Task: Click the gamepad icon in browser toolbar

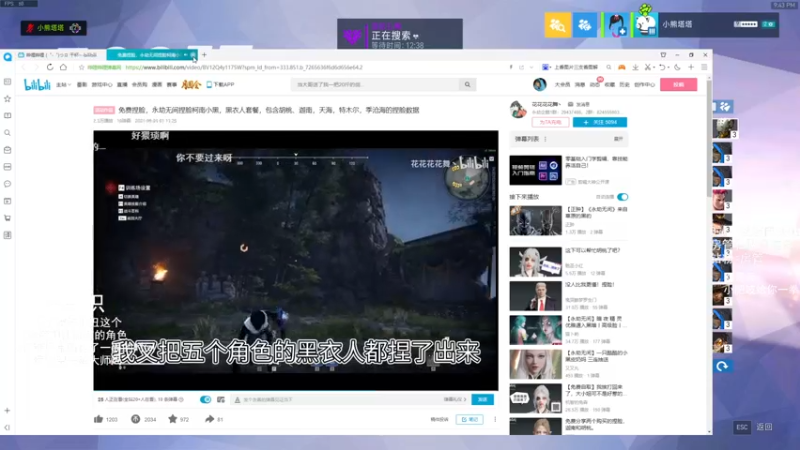Action: [621, 67]
